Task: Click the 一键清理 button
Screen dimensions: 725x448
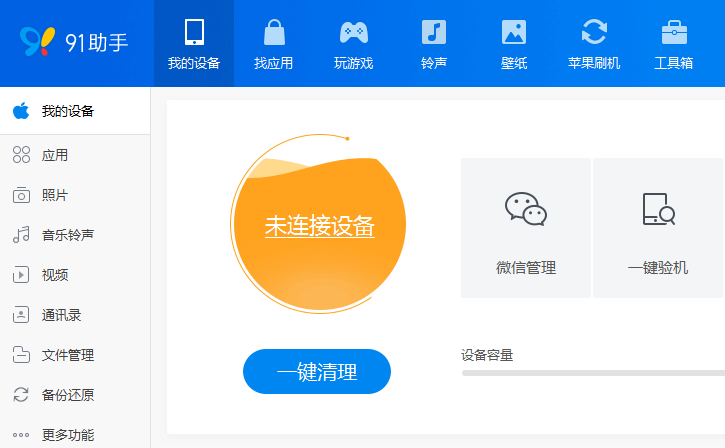Action: [x=317, y=372]
